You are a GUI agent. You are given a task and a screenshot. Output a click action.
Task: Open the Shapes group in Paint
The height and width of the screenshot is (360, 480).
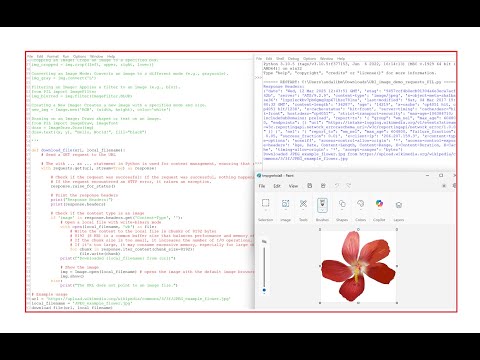342,204
